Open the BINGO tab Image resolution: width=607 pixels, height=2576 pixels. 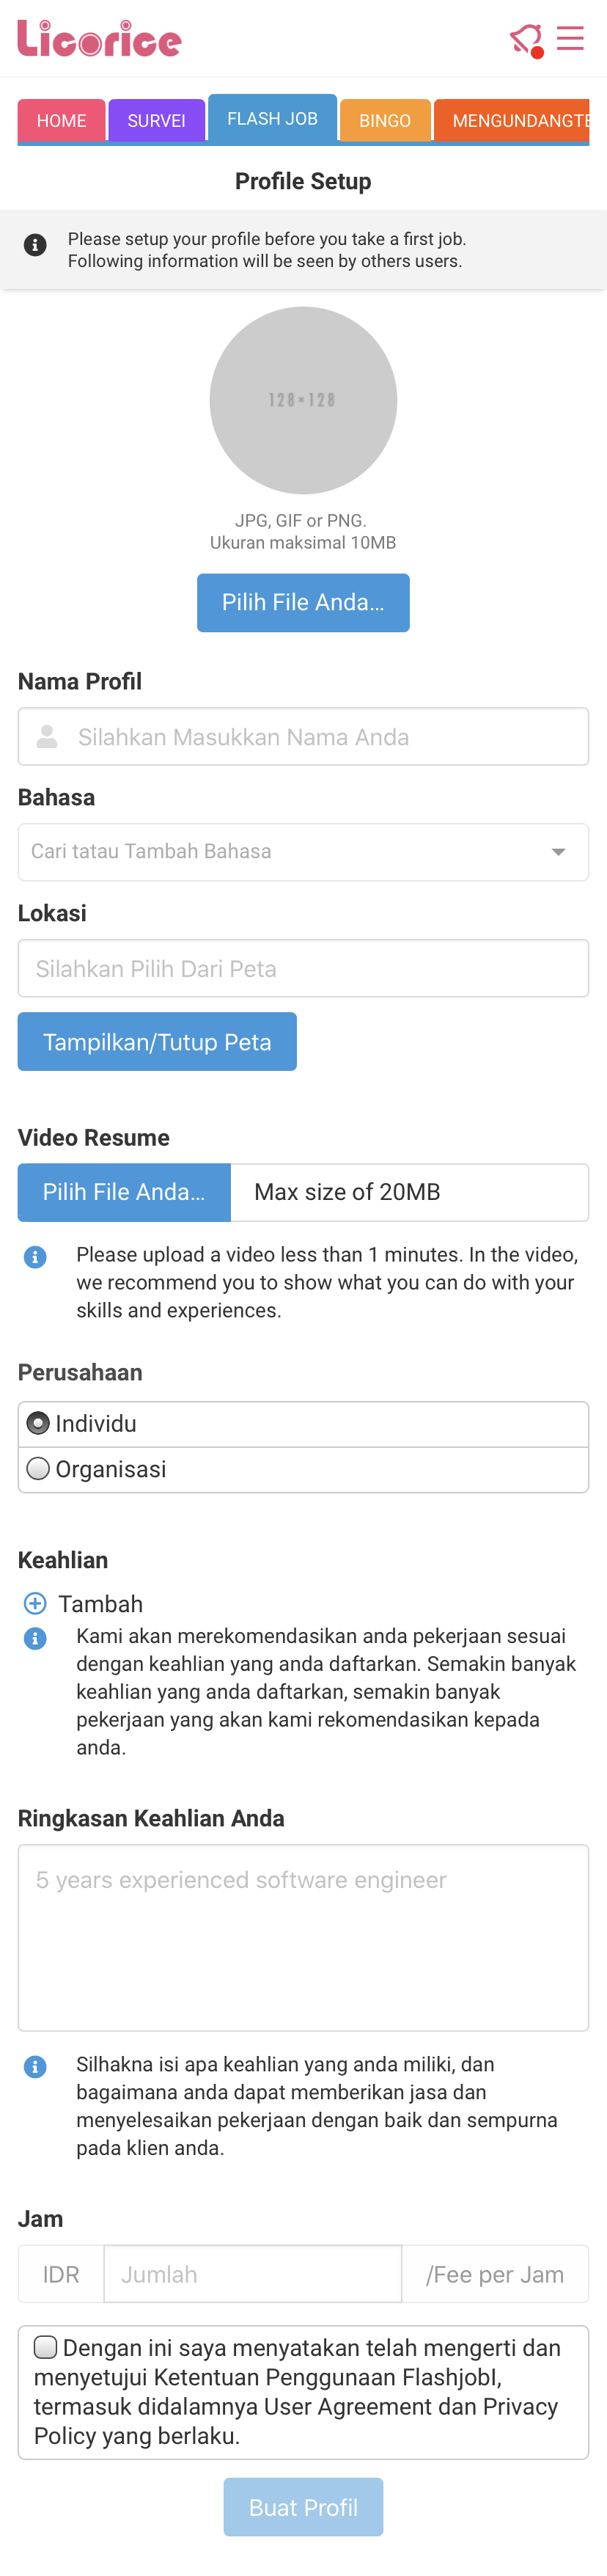(385, 120)
